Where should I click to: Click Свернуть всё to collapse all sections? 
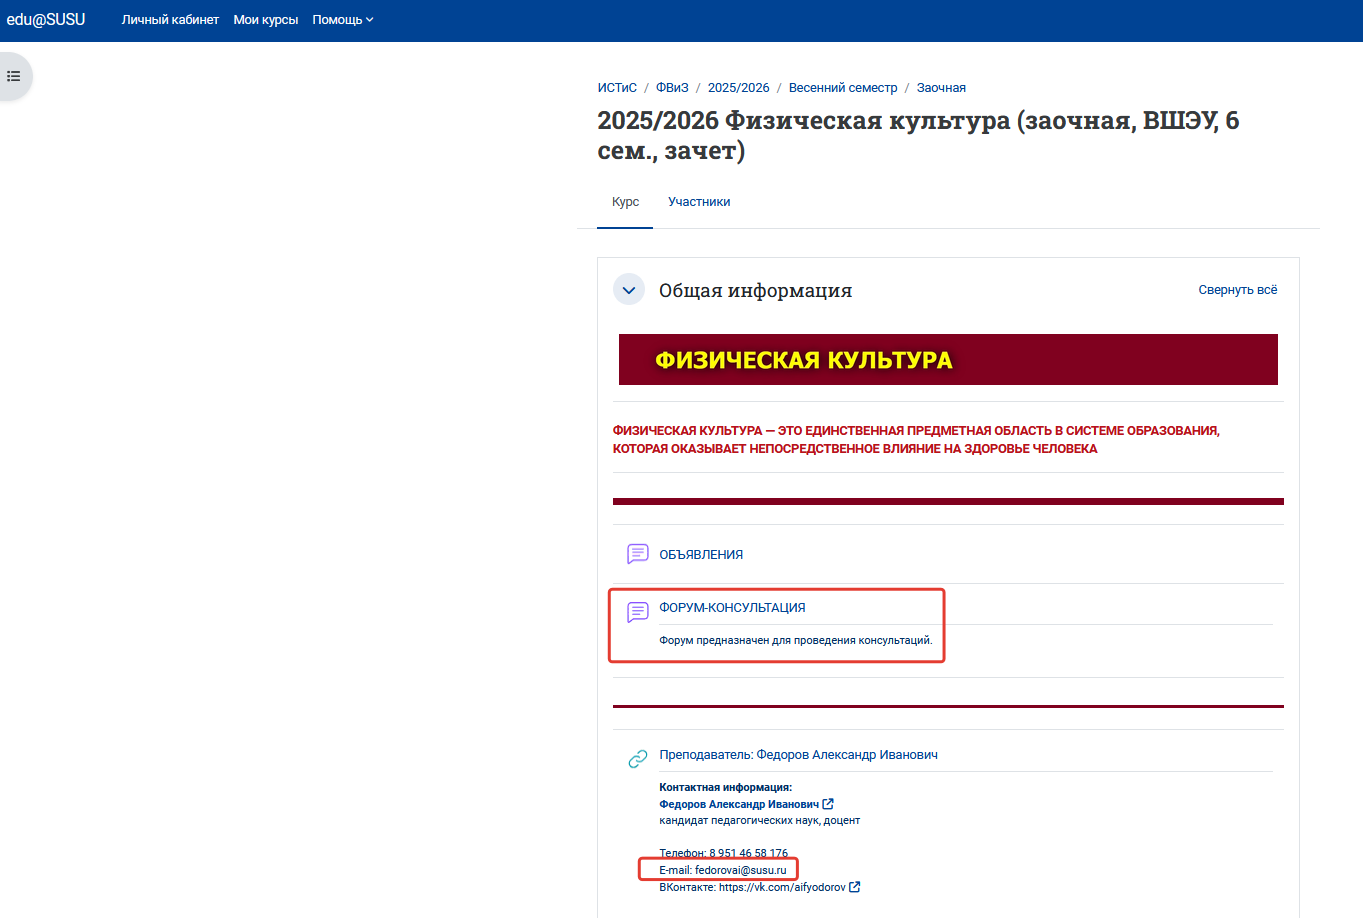(1238, 290)
